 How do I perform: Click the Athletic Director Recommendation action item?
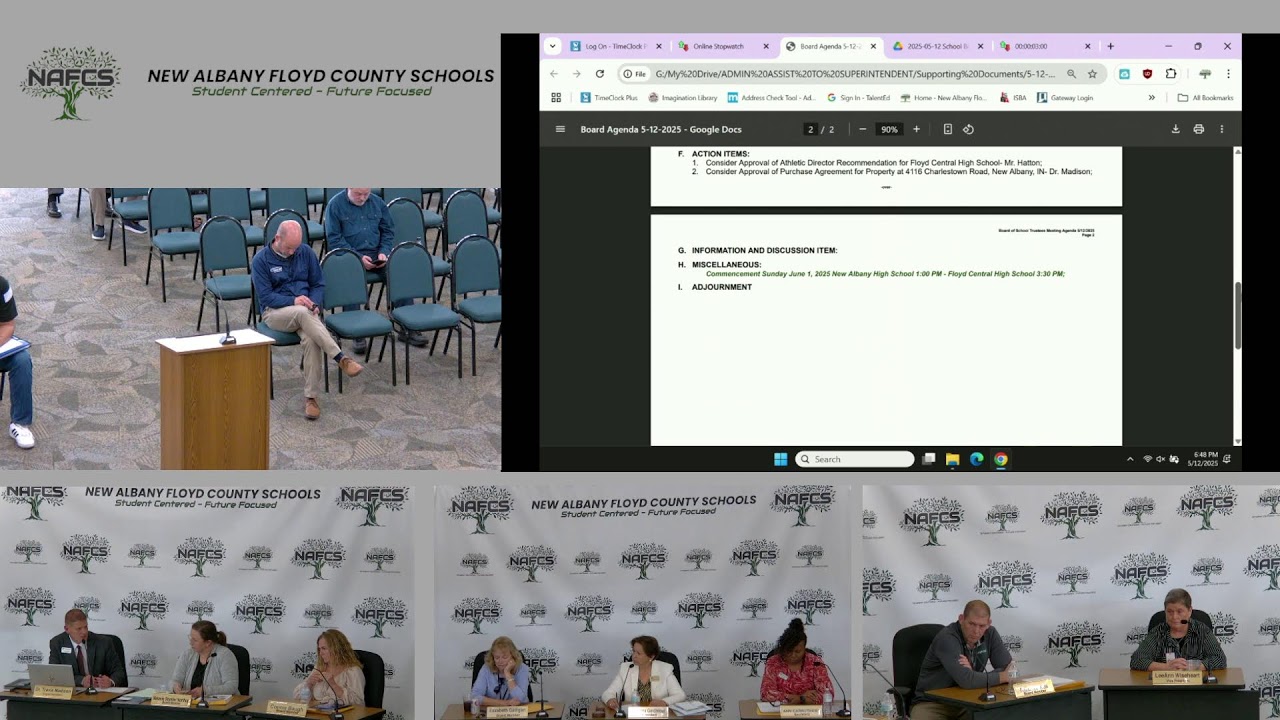pos(873,163)
